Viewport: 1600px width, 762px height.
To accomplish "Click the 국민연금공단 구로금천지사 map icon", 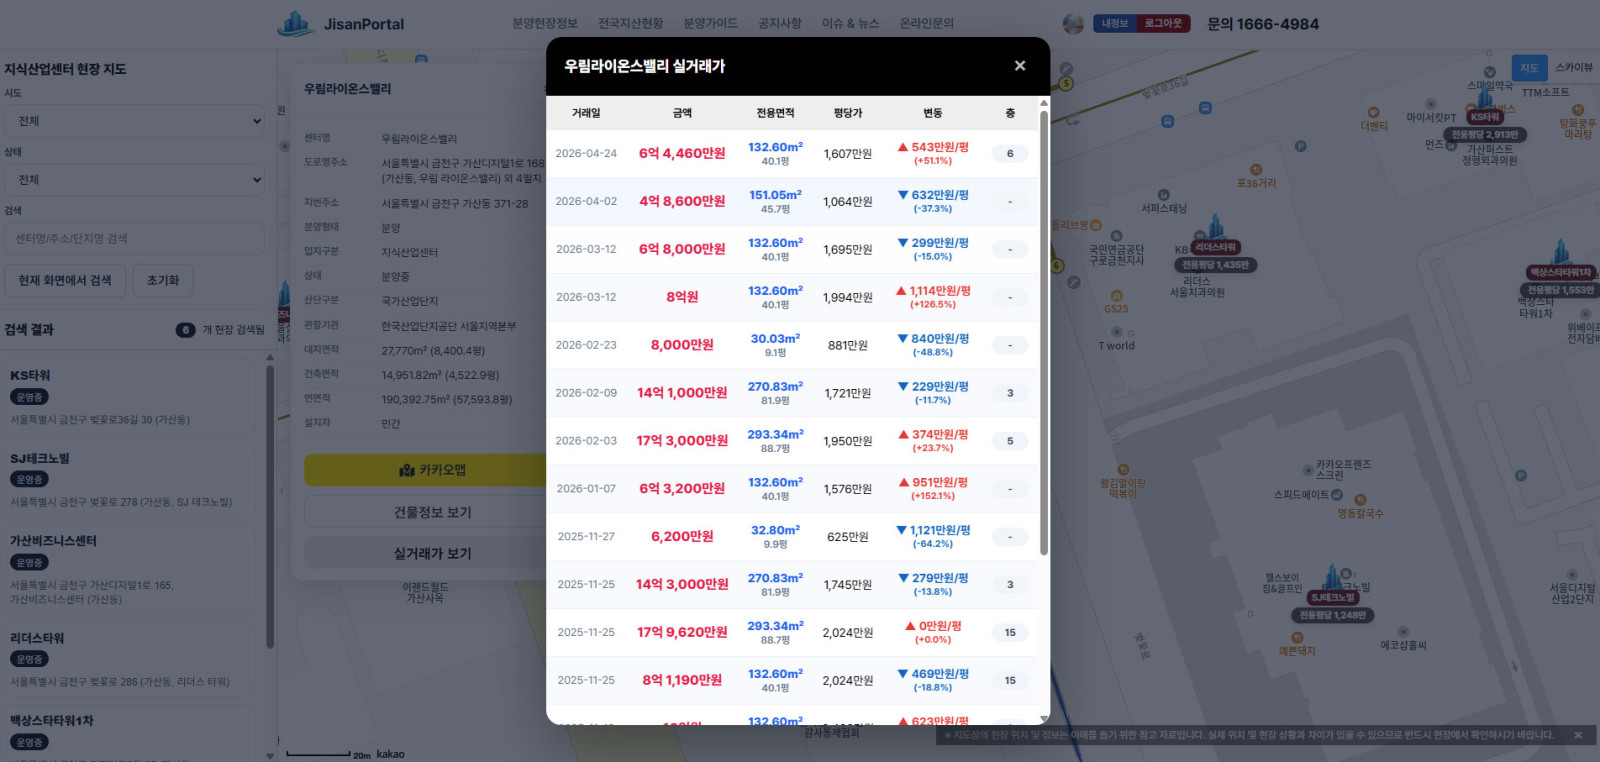I will pos(1116,236).
